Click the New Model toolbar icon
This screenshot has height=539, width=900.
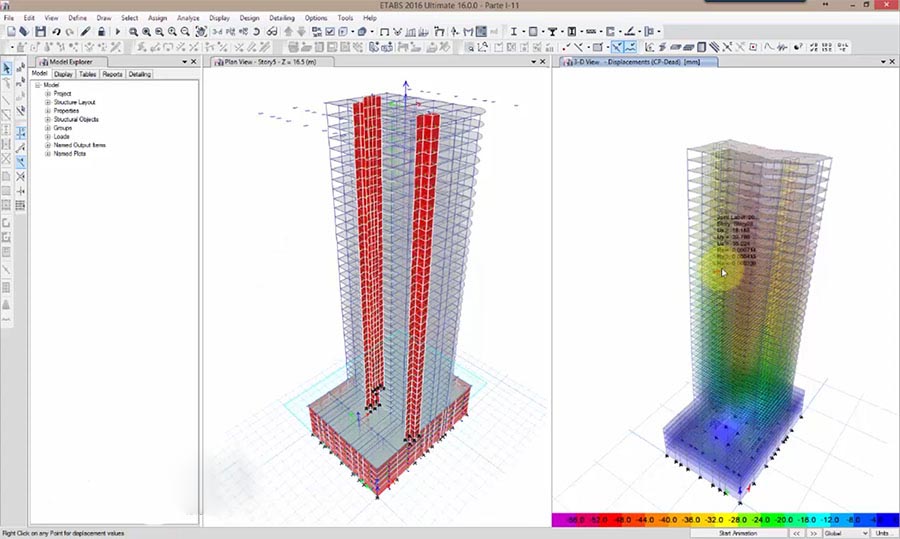[11, 32]
